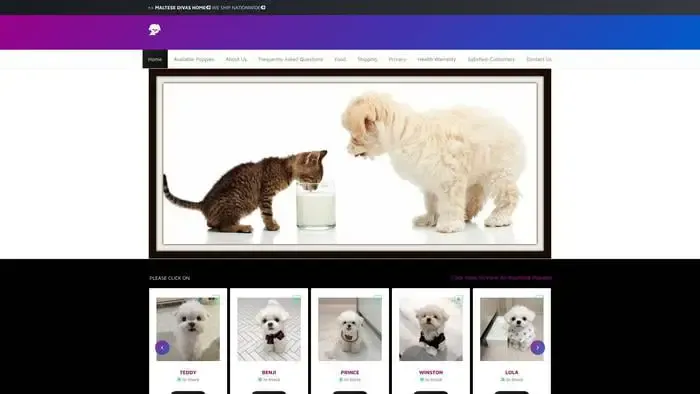Click In Stock status under Benji
The height and width of the screenshot is (394, 700).
pos(269,380)
